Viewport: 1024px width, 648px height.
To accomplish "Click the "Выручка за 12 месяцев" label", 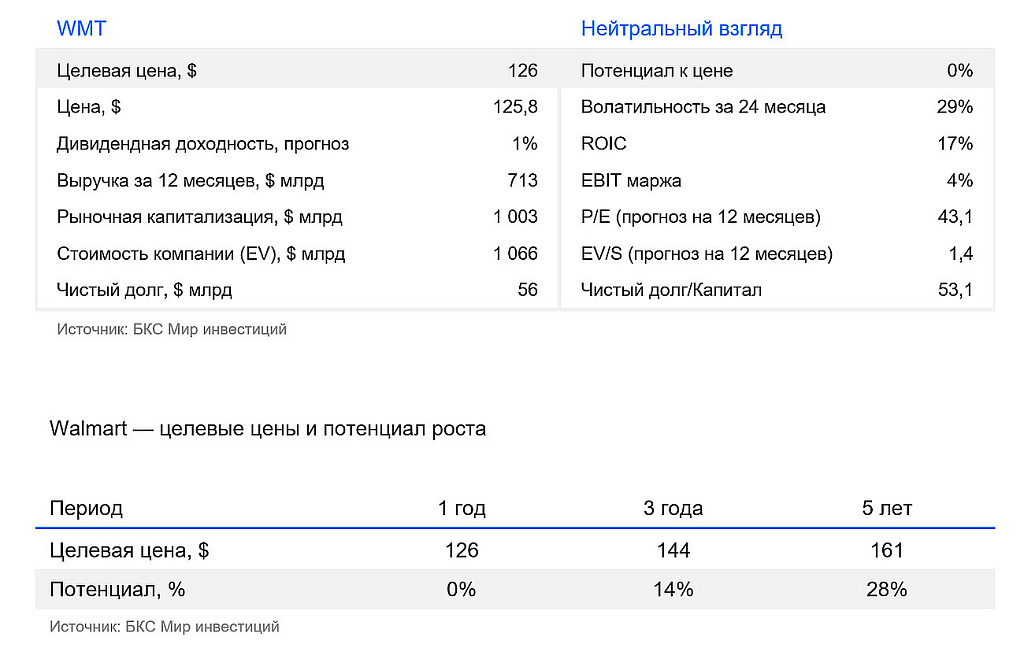I will click(190, 181).
